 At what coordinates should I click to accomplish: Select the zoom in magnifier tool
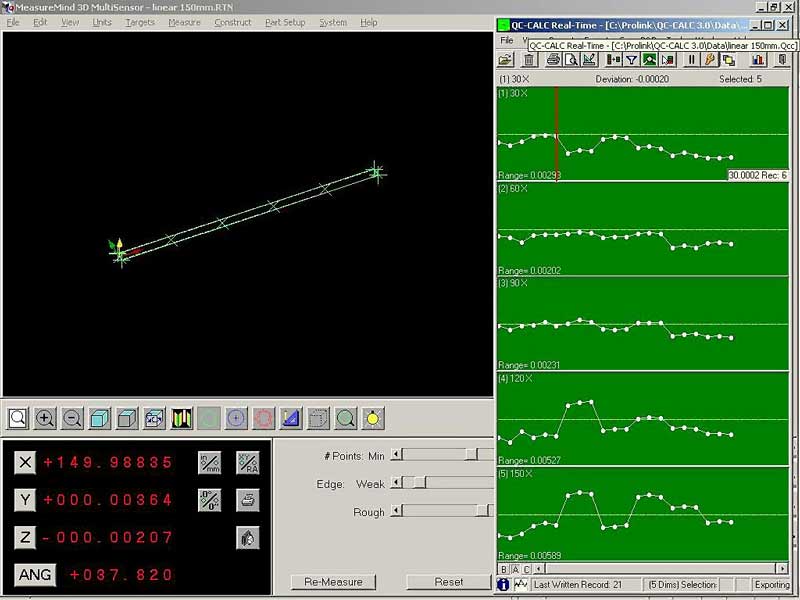pos(47,420)
